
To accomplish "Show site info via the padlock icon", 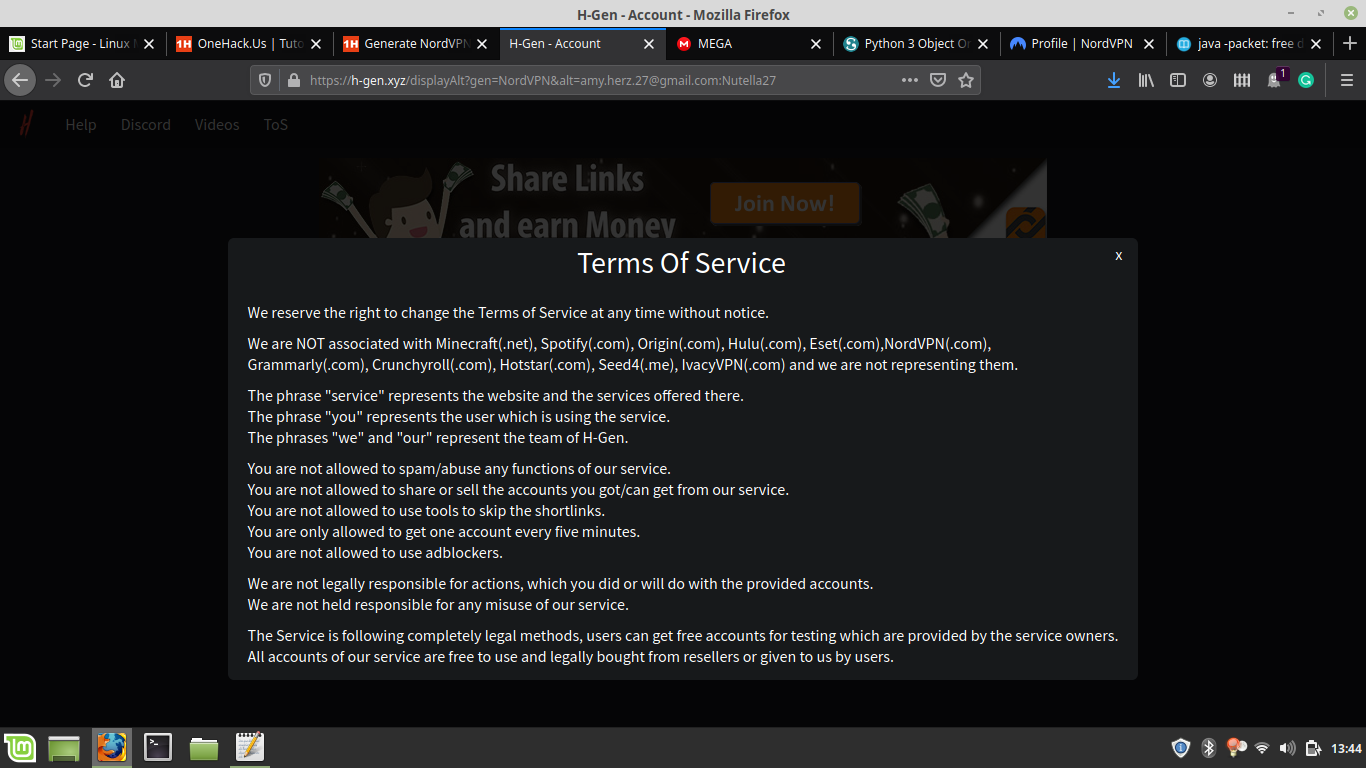I will [293, 80].
